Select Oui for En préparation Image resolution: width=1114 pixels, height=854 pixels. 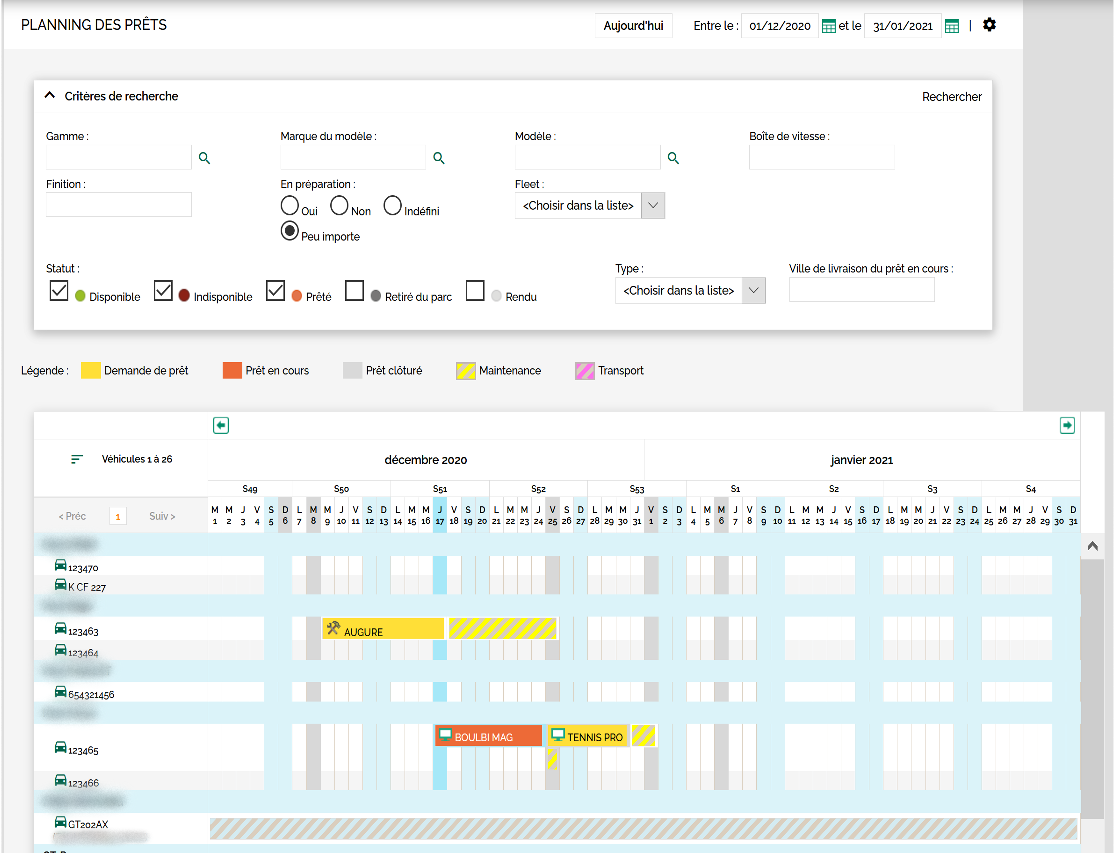tap(289, 205)
